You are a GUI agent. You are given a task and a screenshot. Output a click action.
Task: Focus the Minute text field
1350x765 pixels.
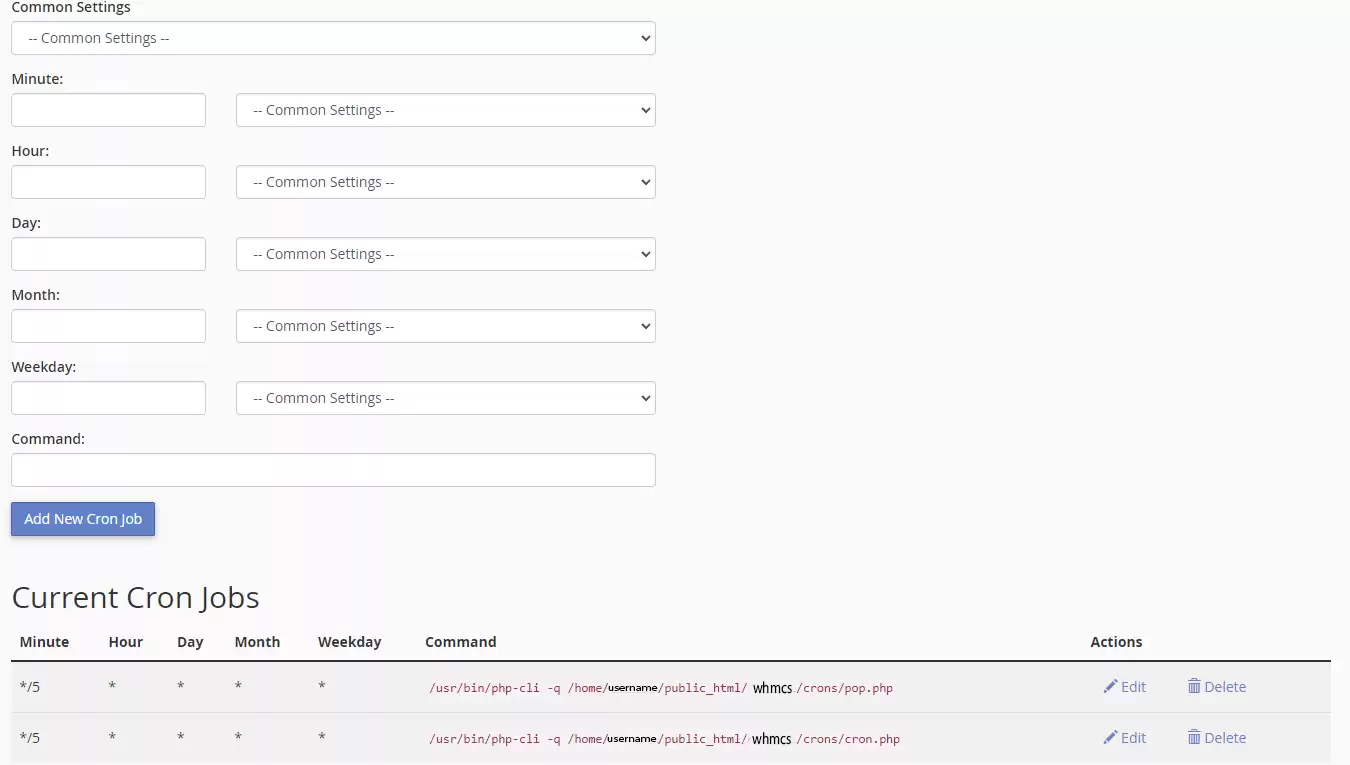pyautogui.click(x=108, y=110)
